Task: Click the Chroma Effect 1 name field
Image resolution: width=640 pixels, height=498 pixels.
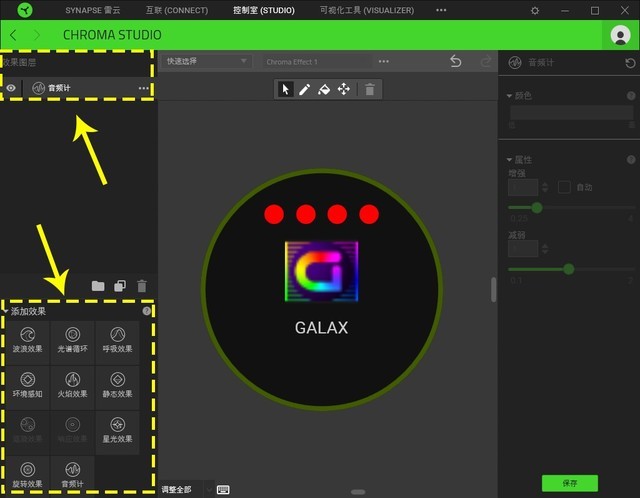Action: tap(317, 62)
